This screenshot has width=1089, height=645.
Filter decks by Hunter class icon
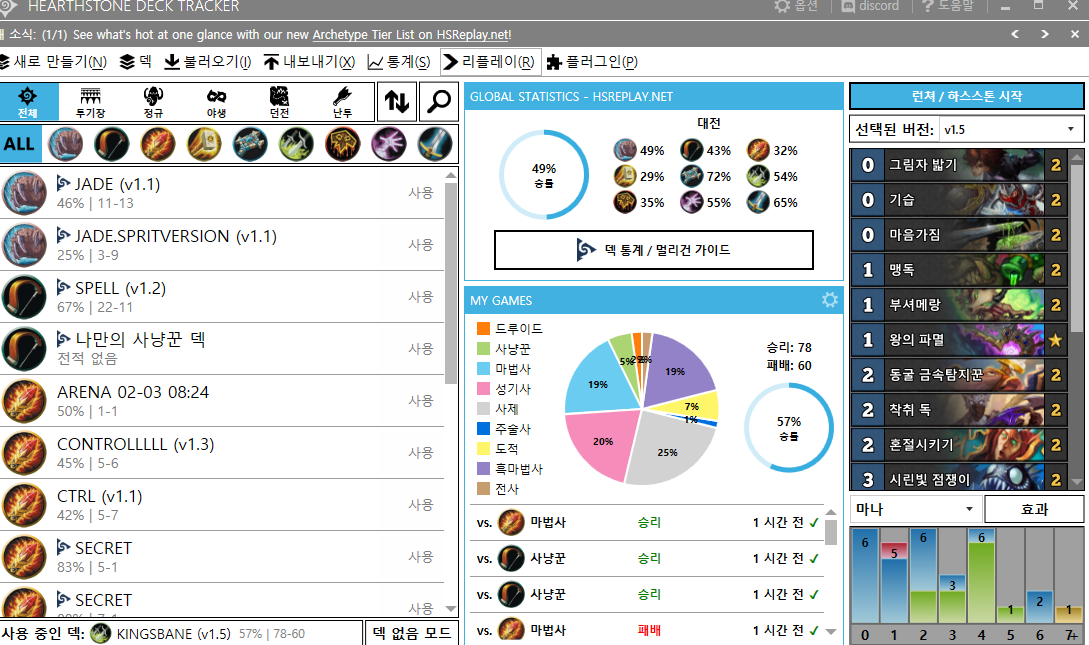[x=111, y=144]
